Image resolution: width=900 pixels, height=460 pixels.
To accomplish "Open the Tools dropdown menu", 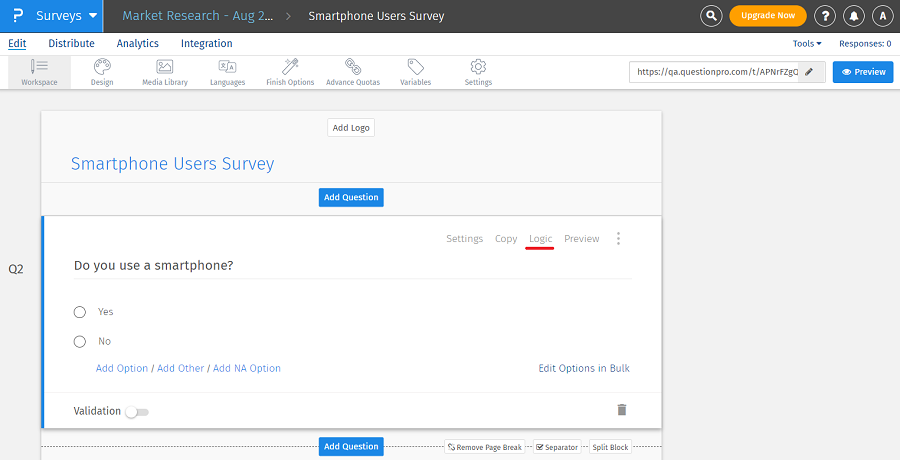I will pyautogui.click(x=806, y=44).
